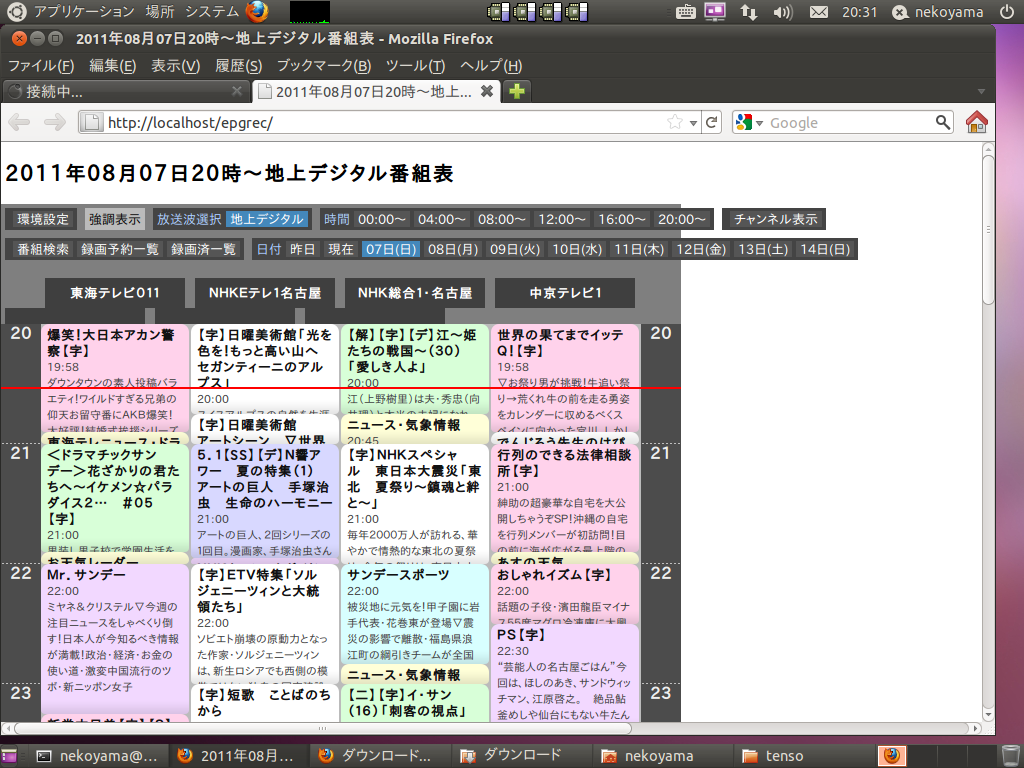Expand the list all tabs arrow

pos(981,91)
